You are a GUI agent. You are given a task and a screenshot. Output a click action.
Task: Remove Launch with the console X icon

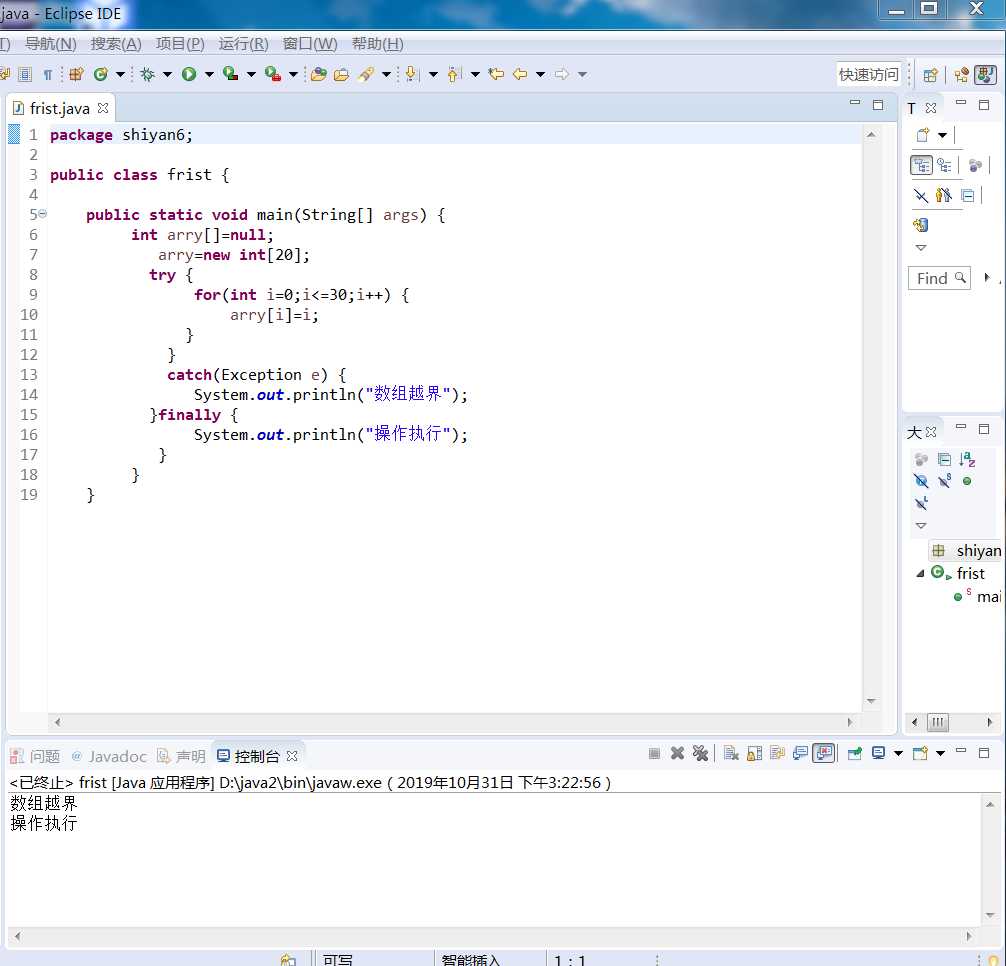(x=677, y=753)
